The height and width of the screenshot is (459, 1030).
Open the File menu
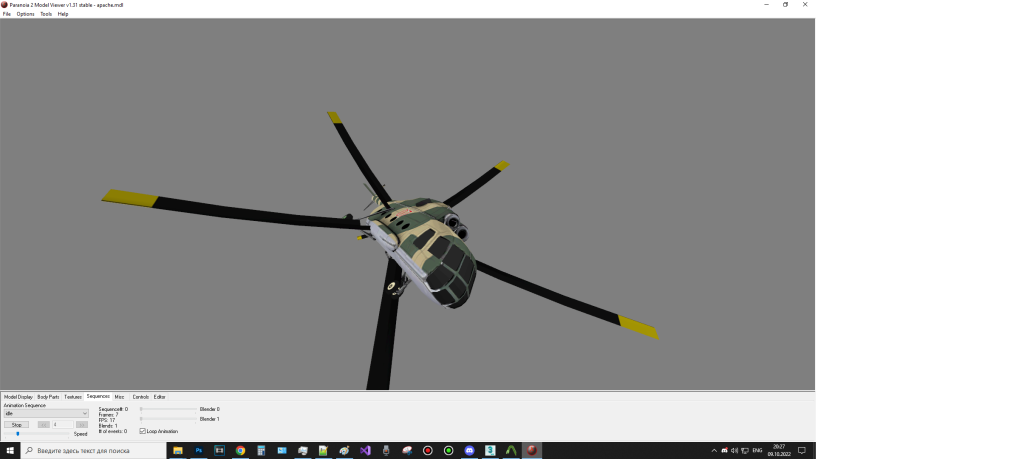click(7, 14)
